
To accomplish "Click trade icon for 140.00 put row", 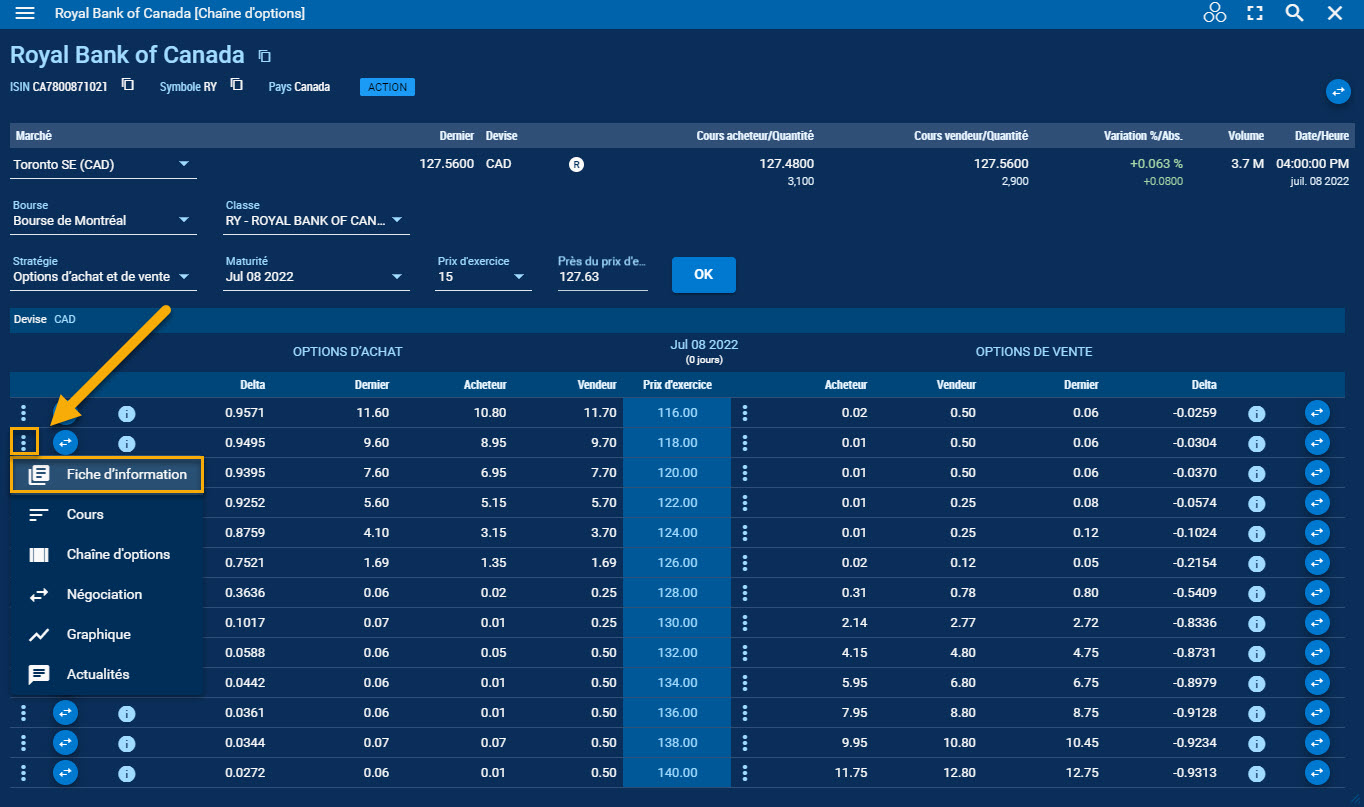I will (x=1317, y=773).
